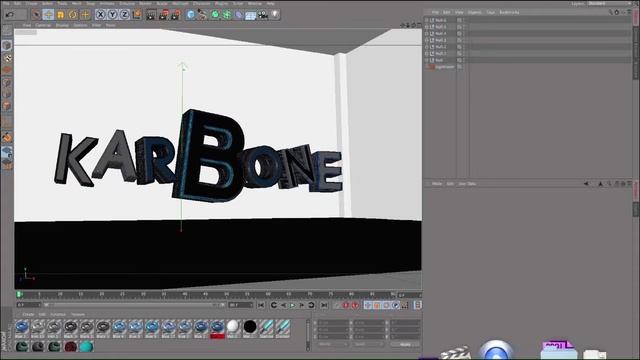Click the timeline preview range slider
This screenshot has width=640, height=360.
click(134, 305)
